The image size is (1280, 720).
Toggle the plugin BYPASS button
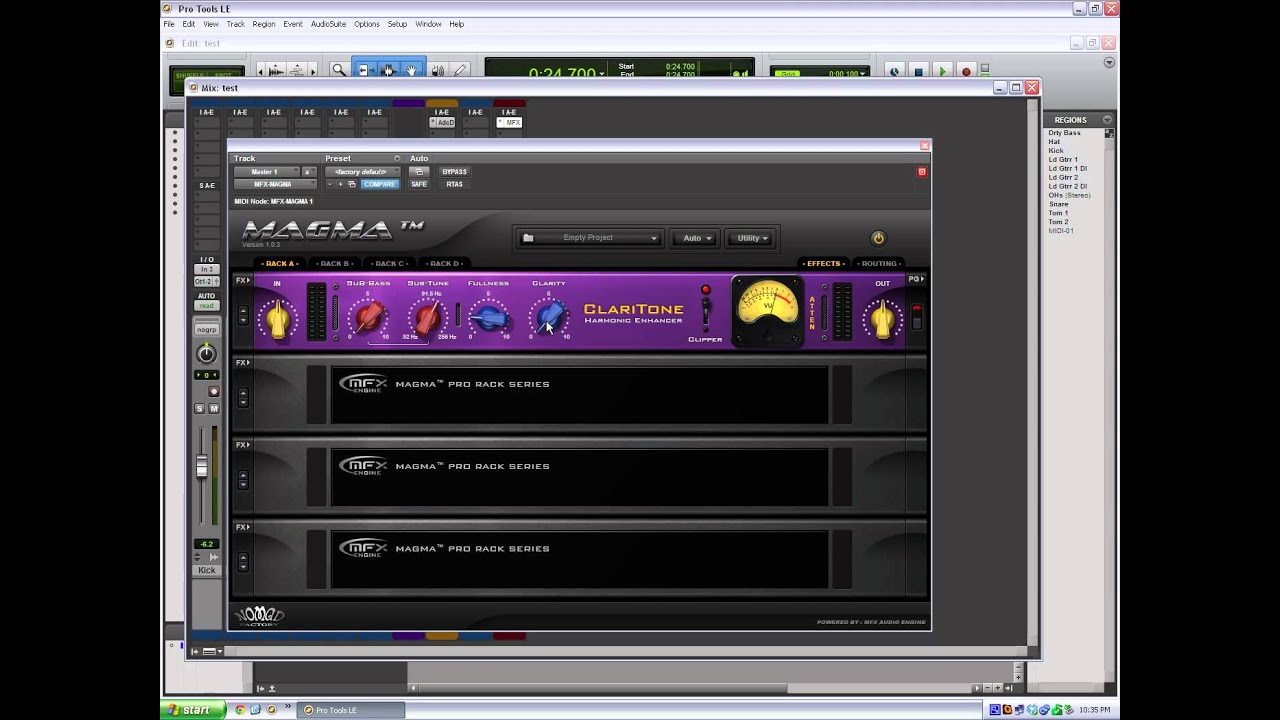(x=454, y=172)
